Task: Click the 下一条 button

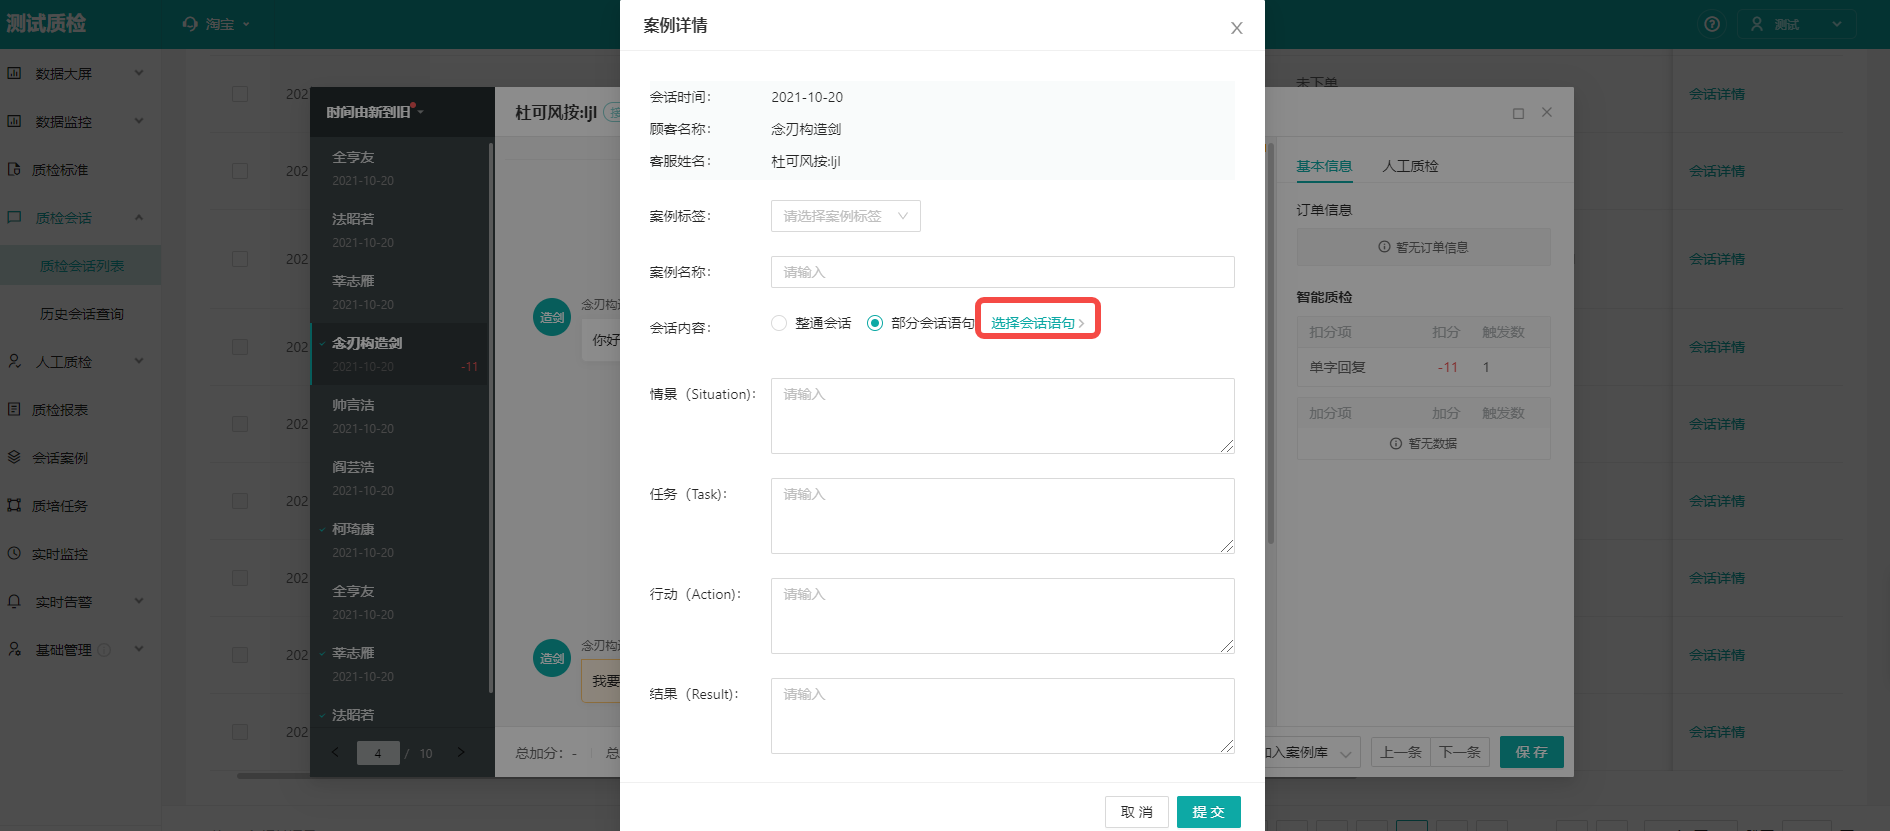Action: click(1461, 752)
